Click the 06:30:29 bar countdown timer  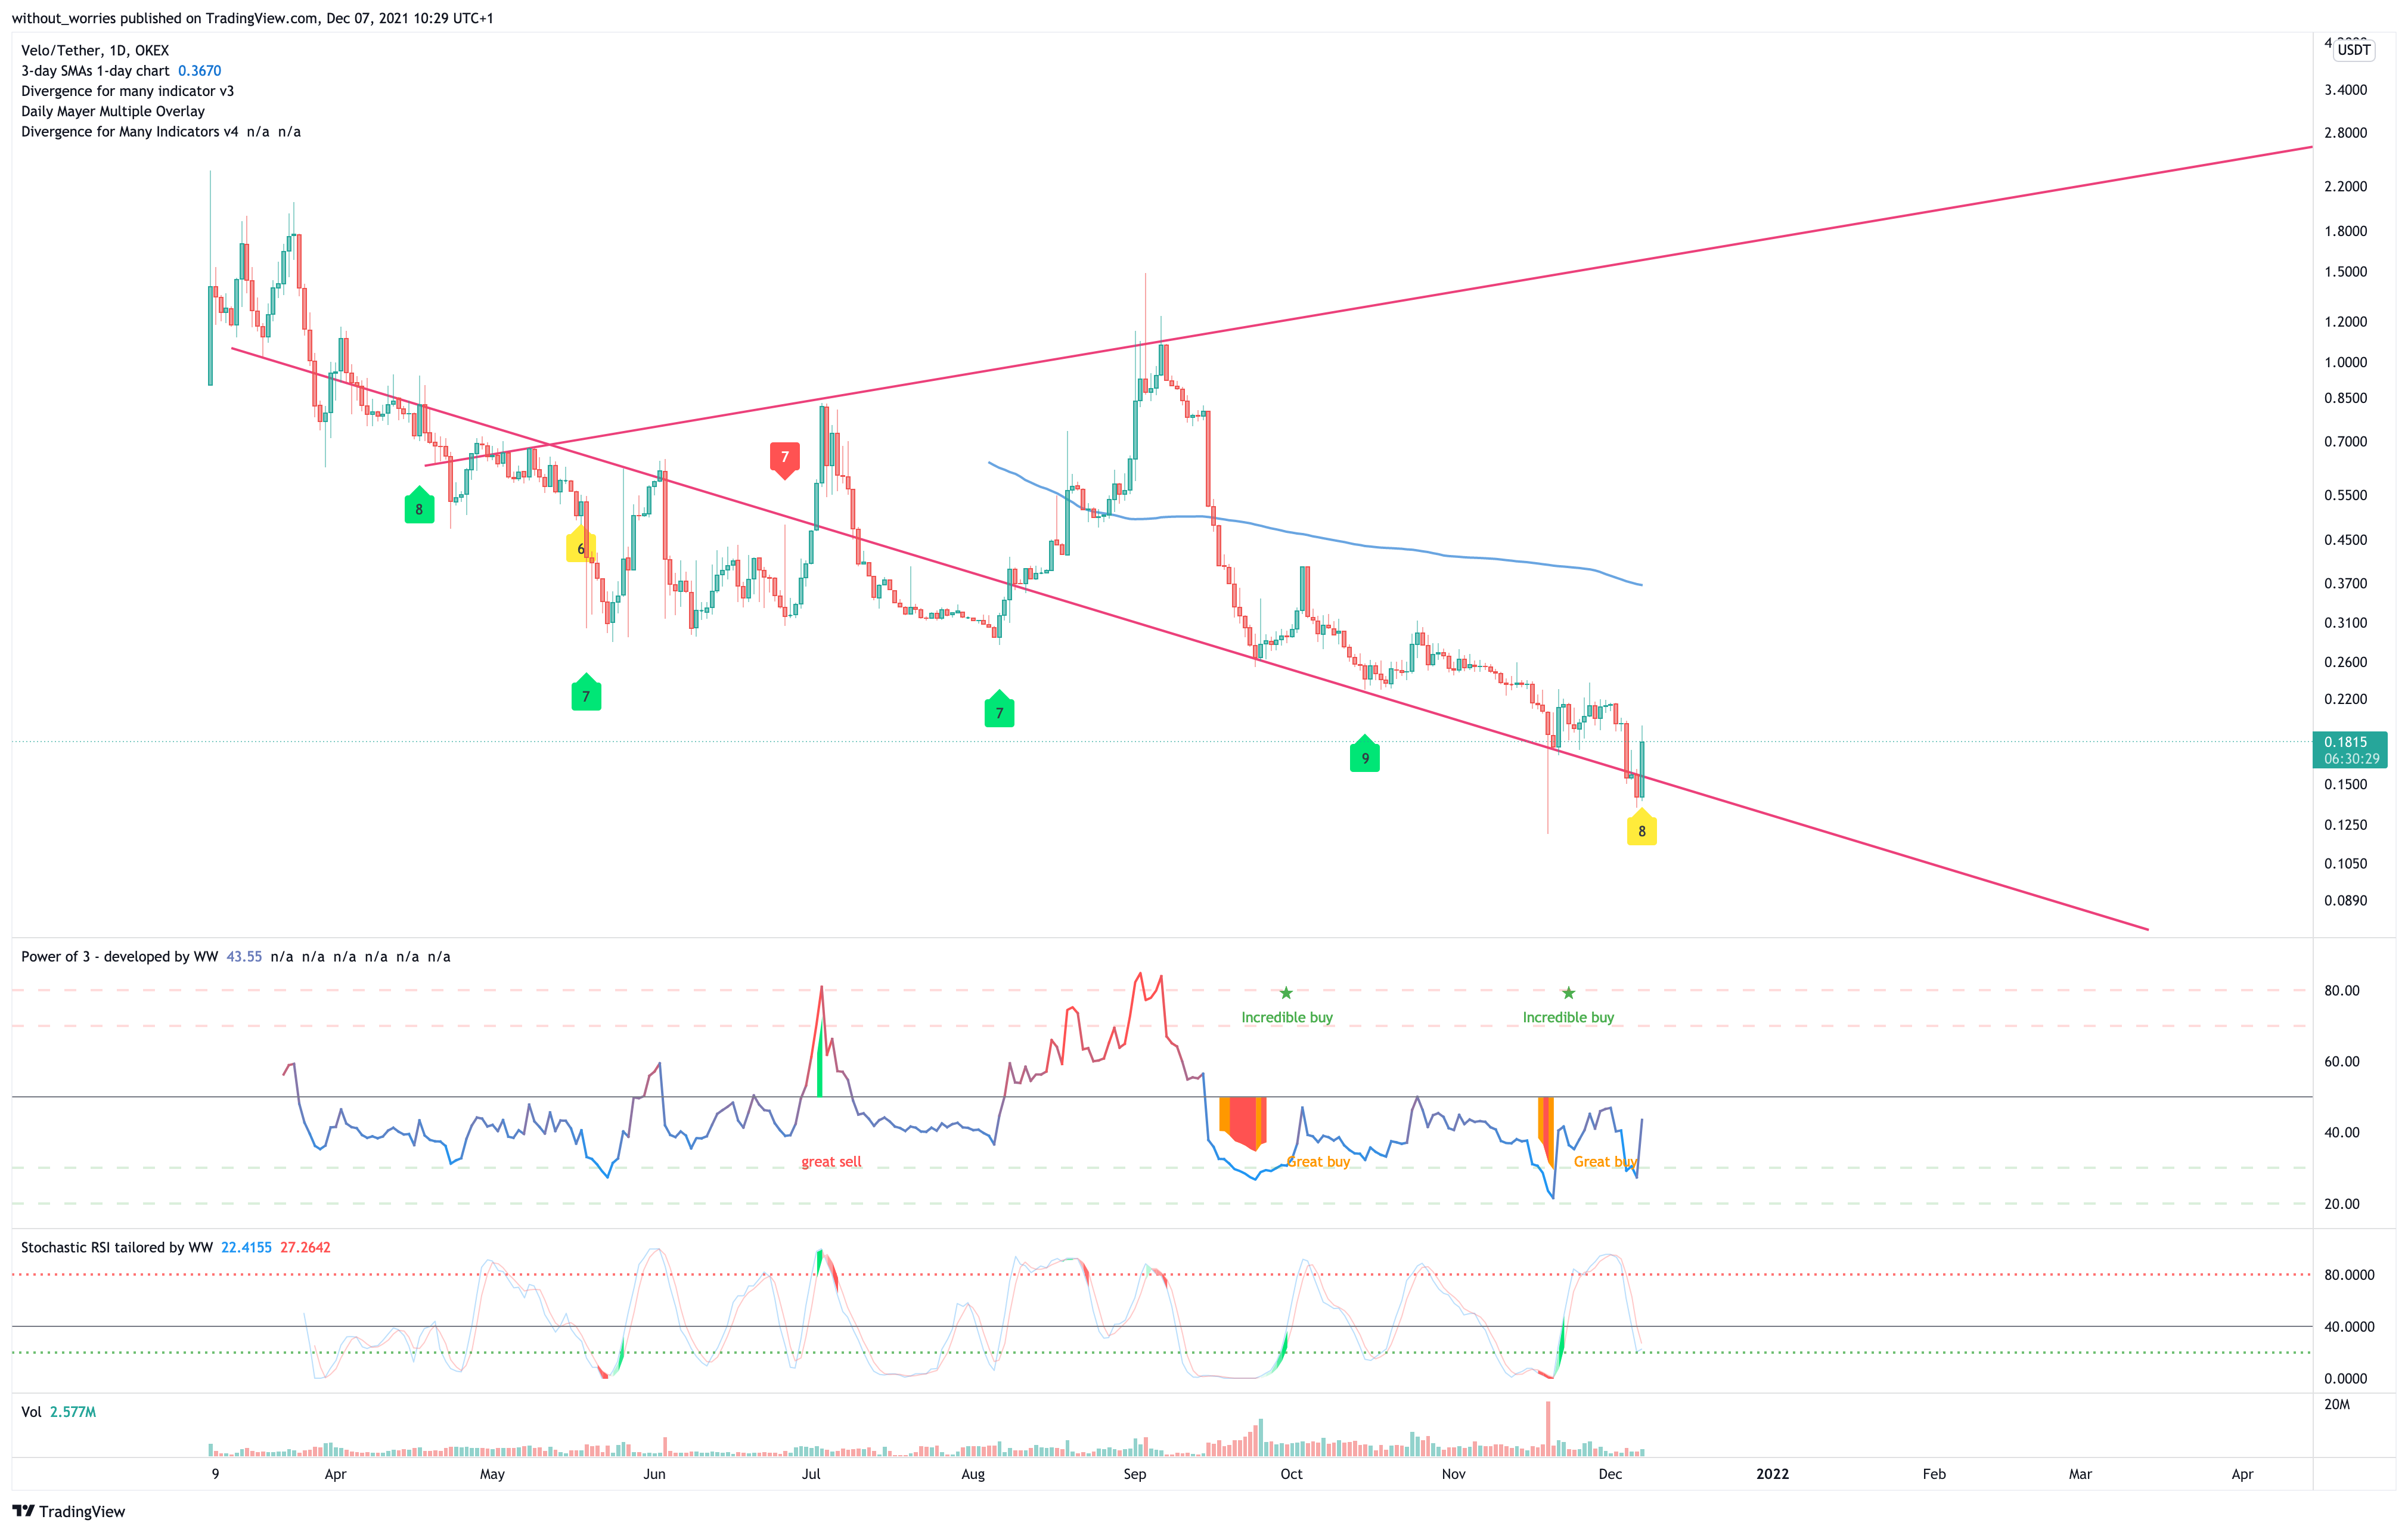2351,759
